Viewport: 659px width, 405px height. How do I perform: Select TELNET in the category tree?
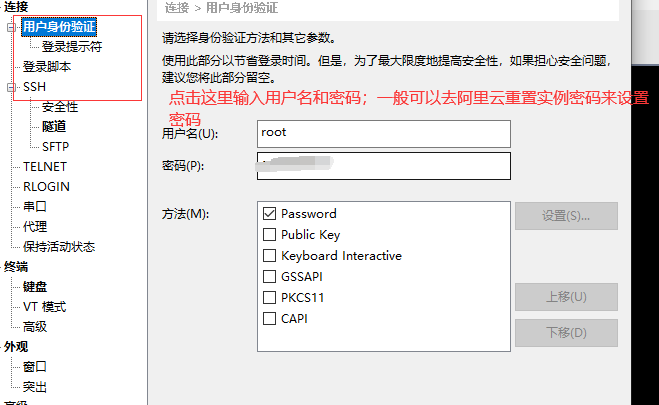45,167
